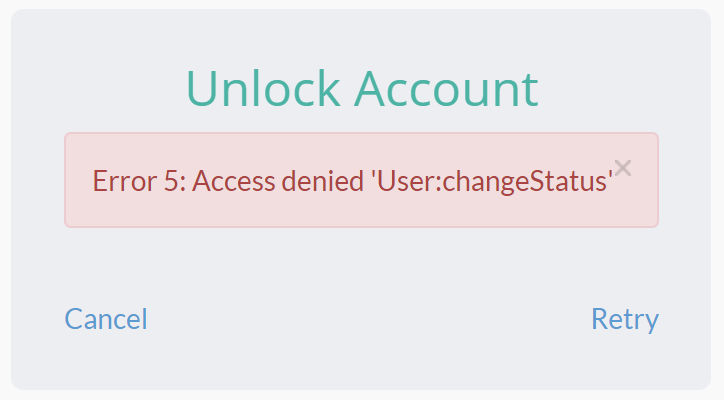Click the Unlock Account heading
The width and height of the screenshot is (724, 400).
point(361,88)
